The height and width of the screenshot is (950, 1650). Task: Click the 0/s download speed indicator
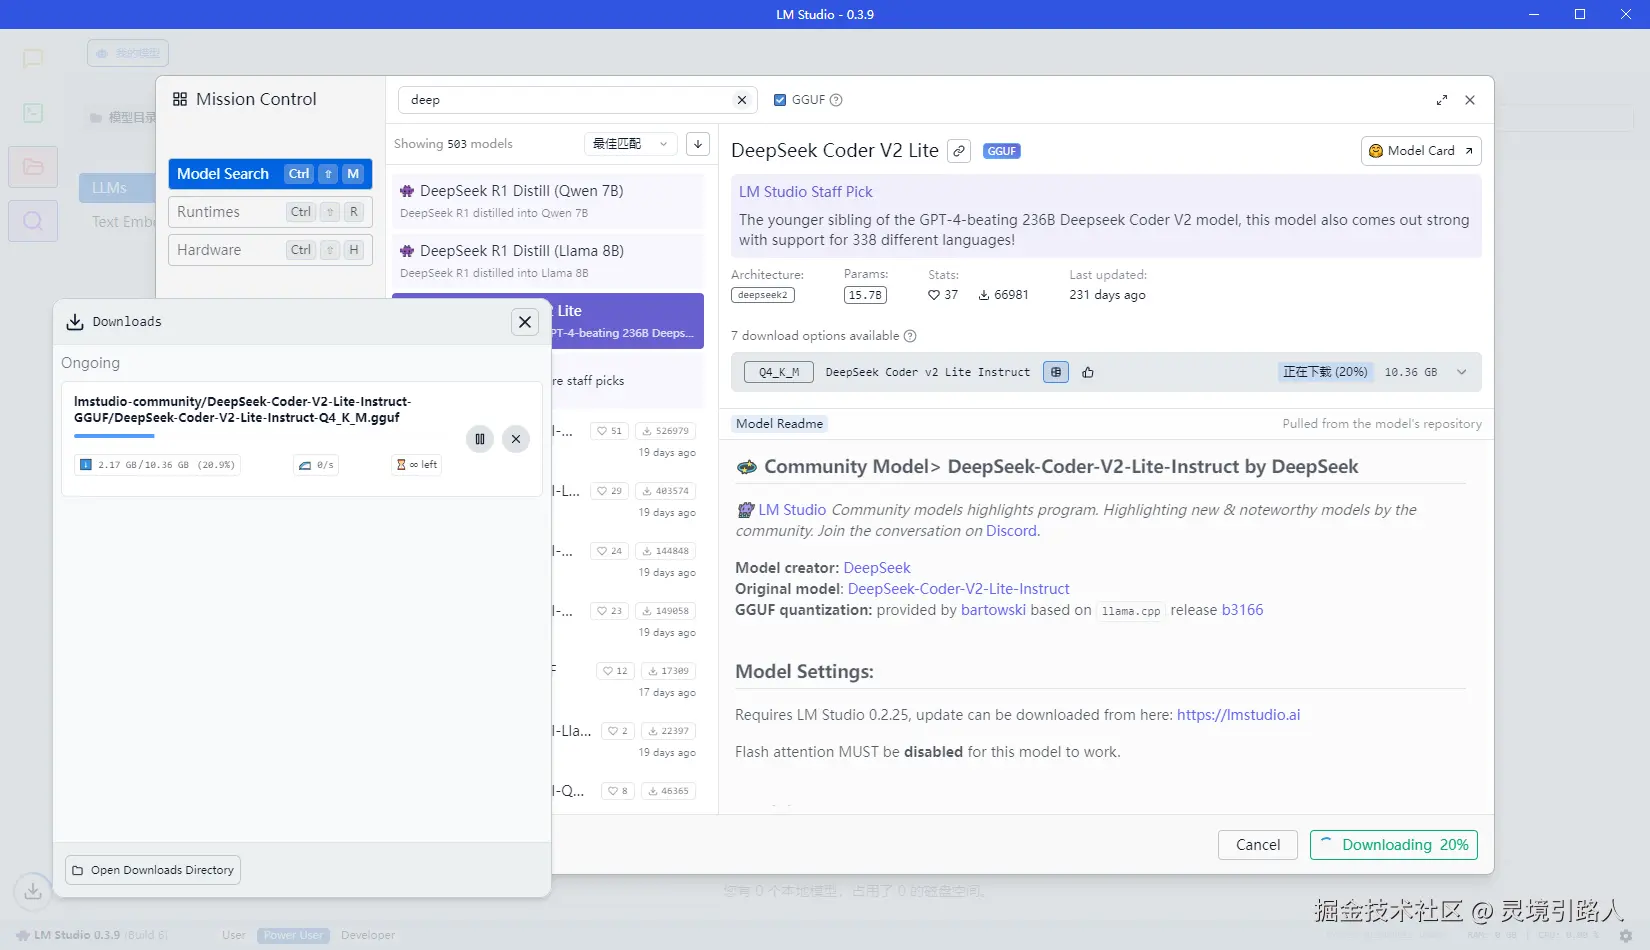click(316, 465)
